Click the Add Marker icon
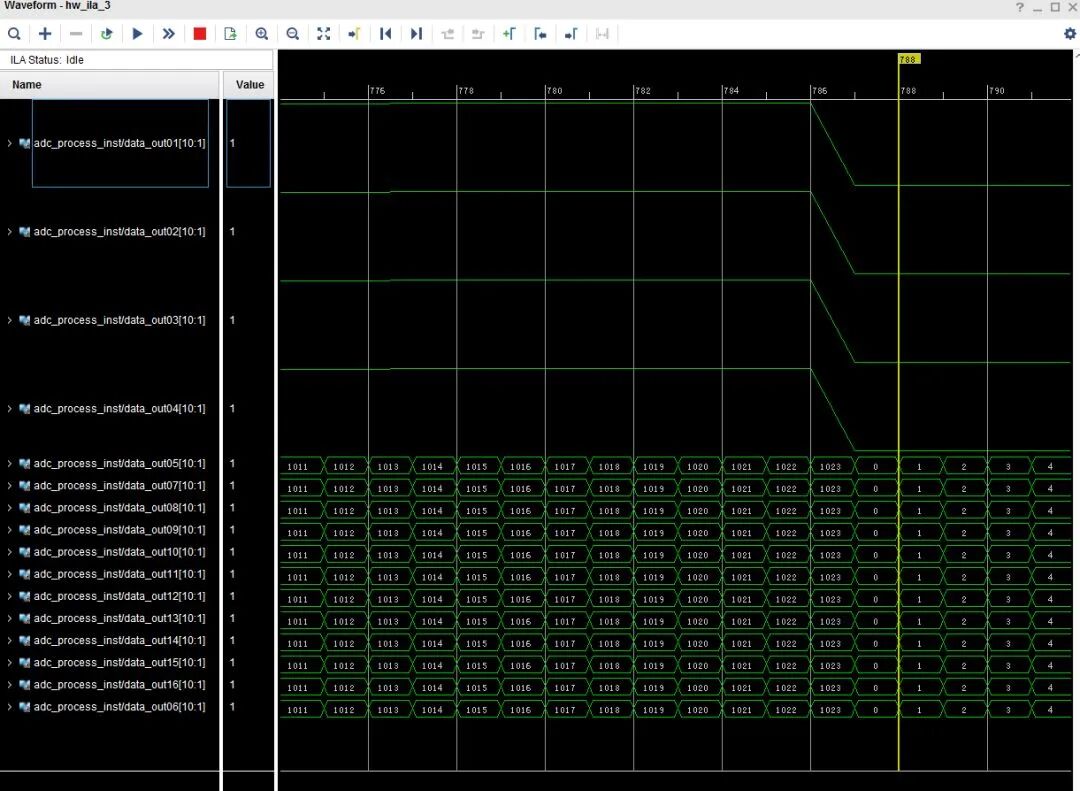Image resolution: width=1080 pixels, height=791 pixels. [x=509, y=34]
